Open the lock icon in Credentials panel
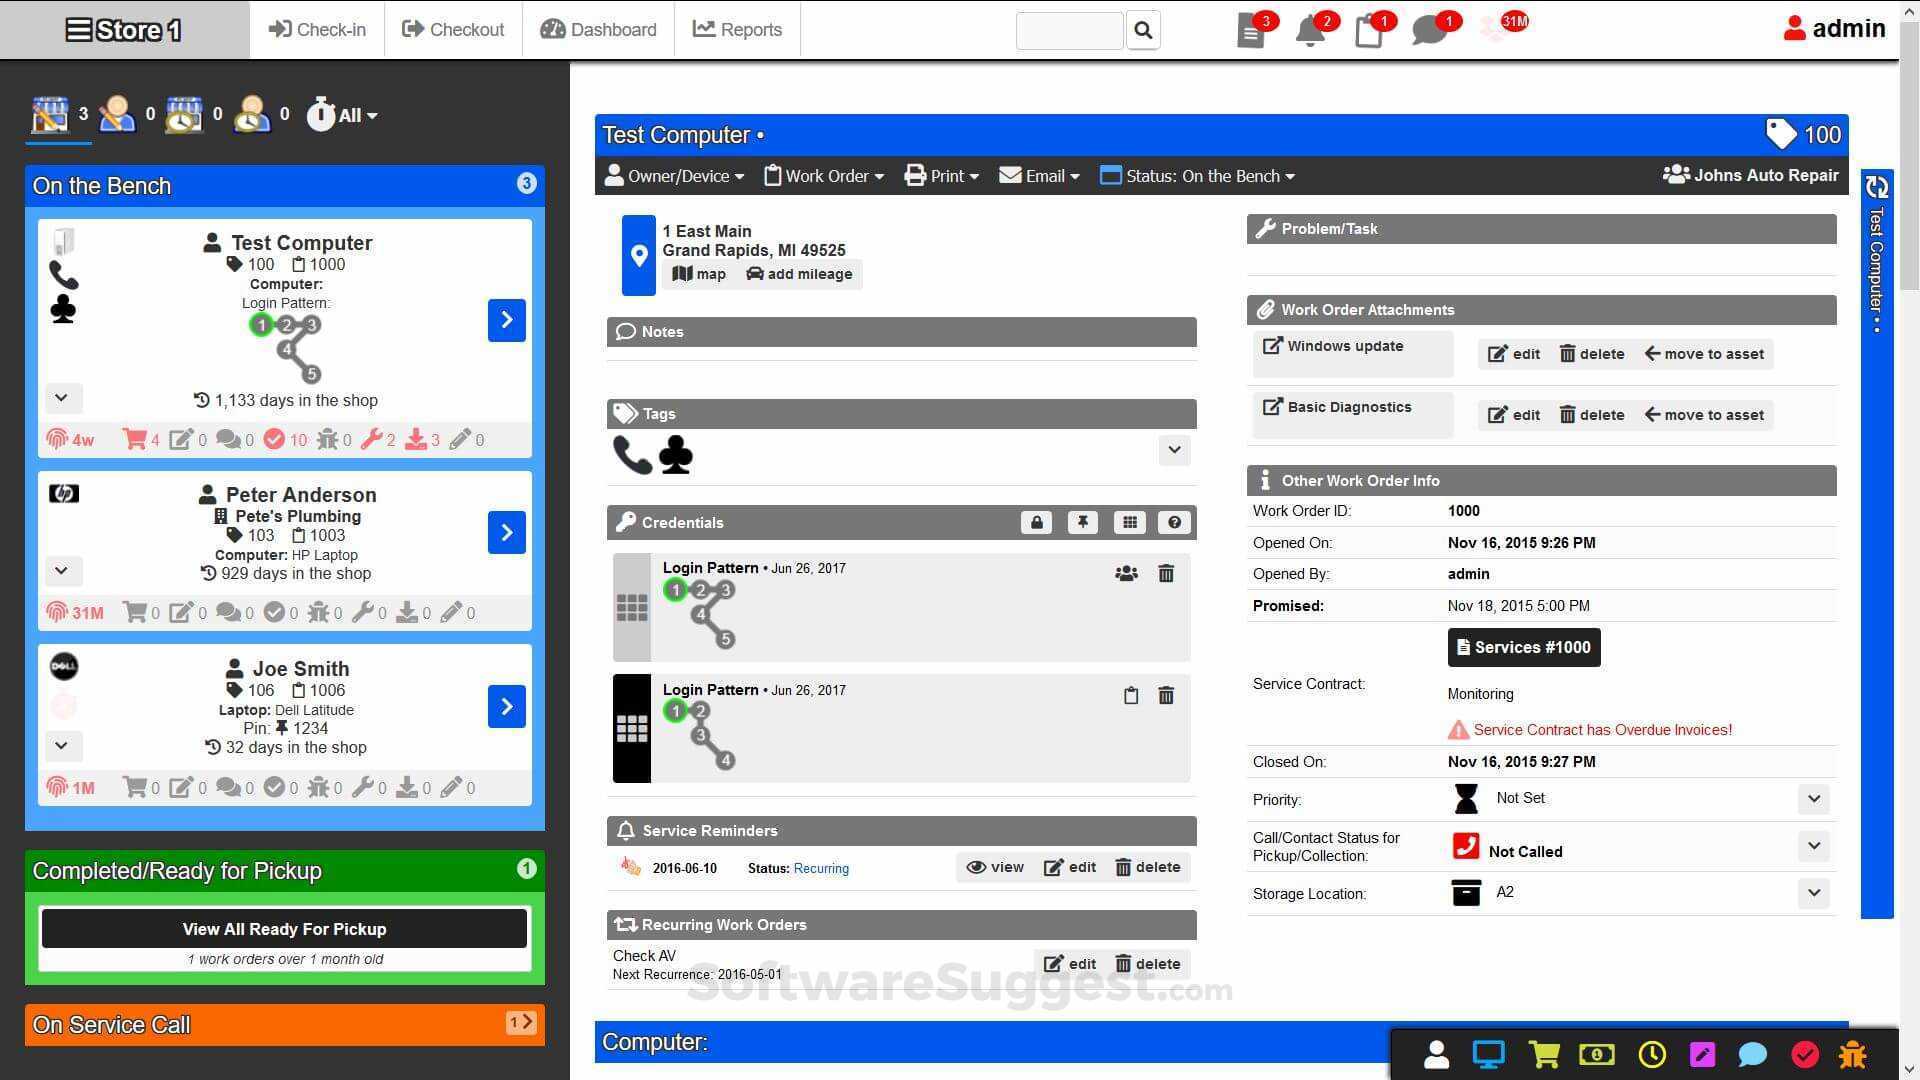This screenshot has width=1920, height=1080. coord(1036,522)
